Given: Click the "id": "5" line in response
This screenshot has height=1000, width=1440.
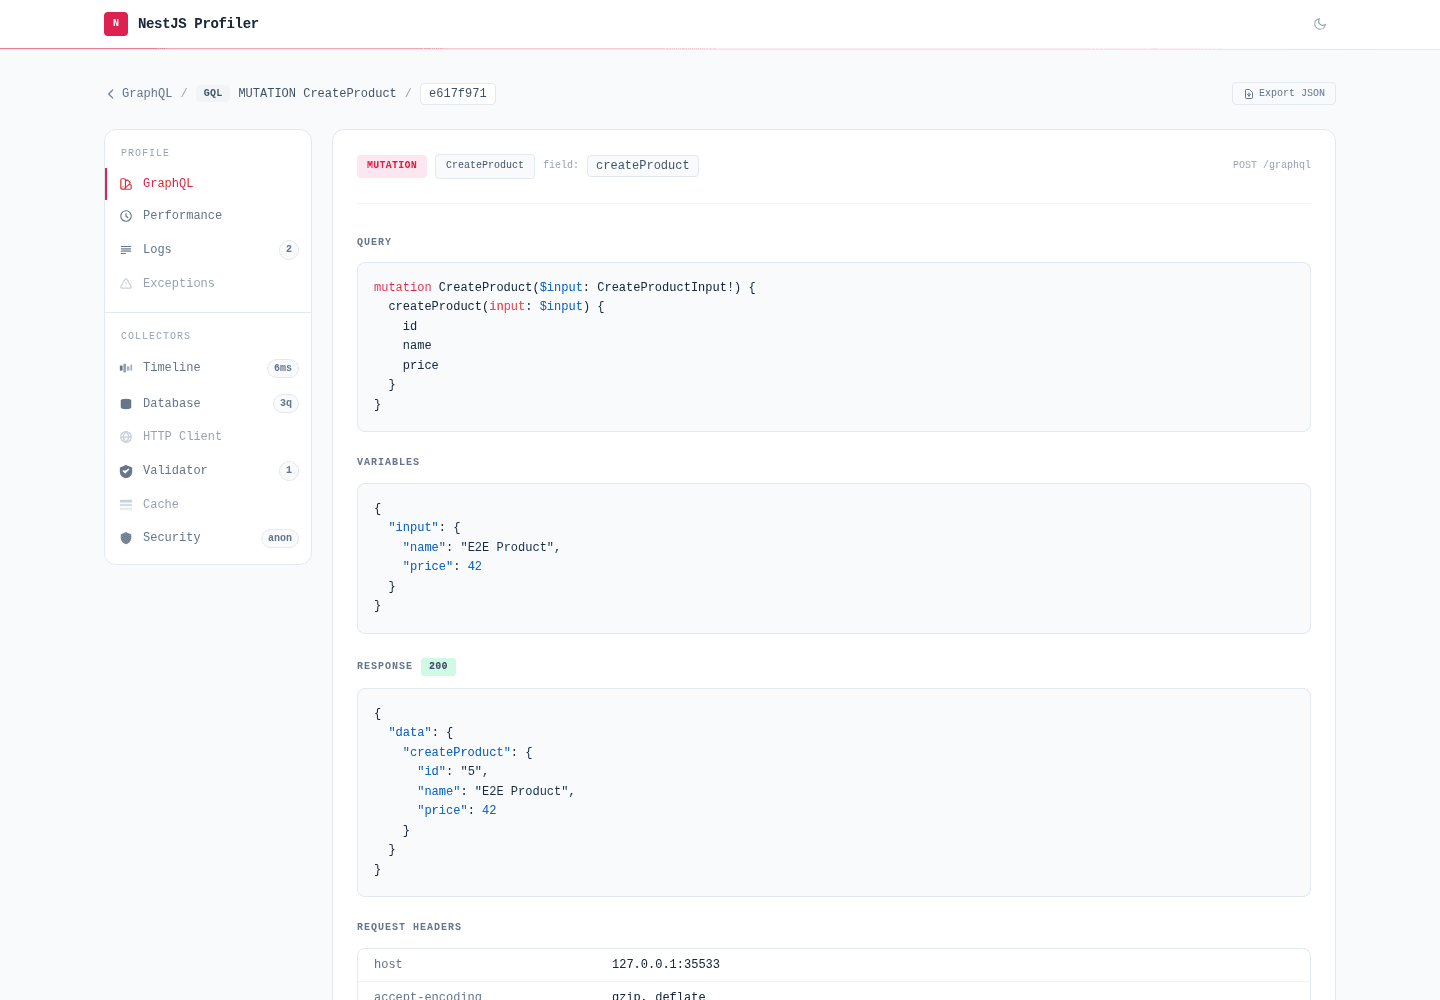Looking at the screenshot, I should [453, 772].
